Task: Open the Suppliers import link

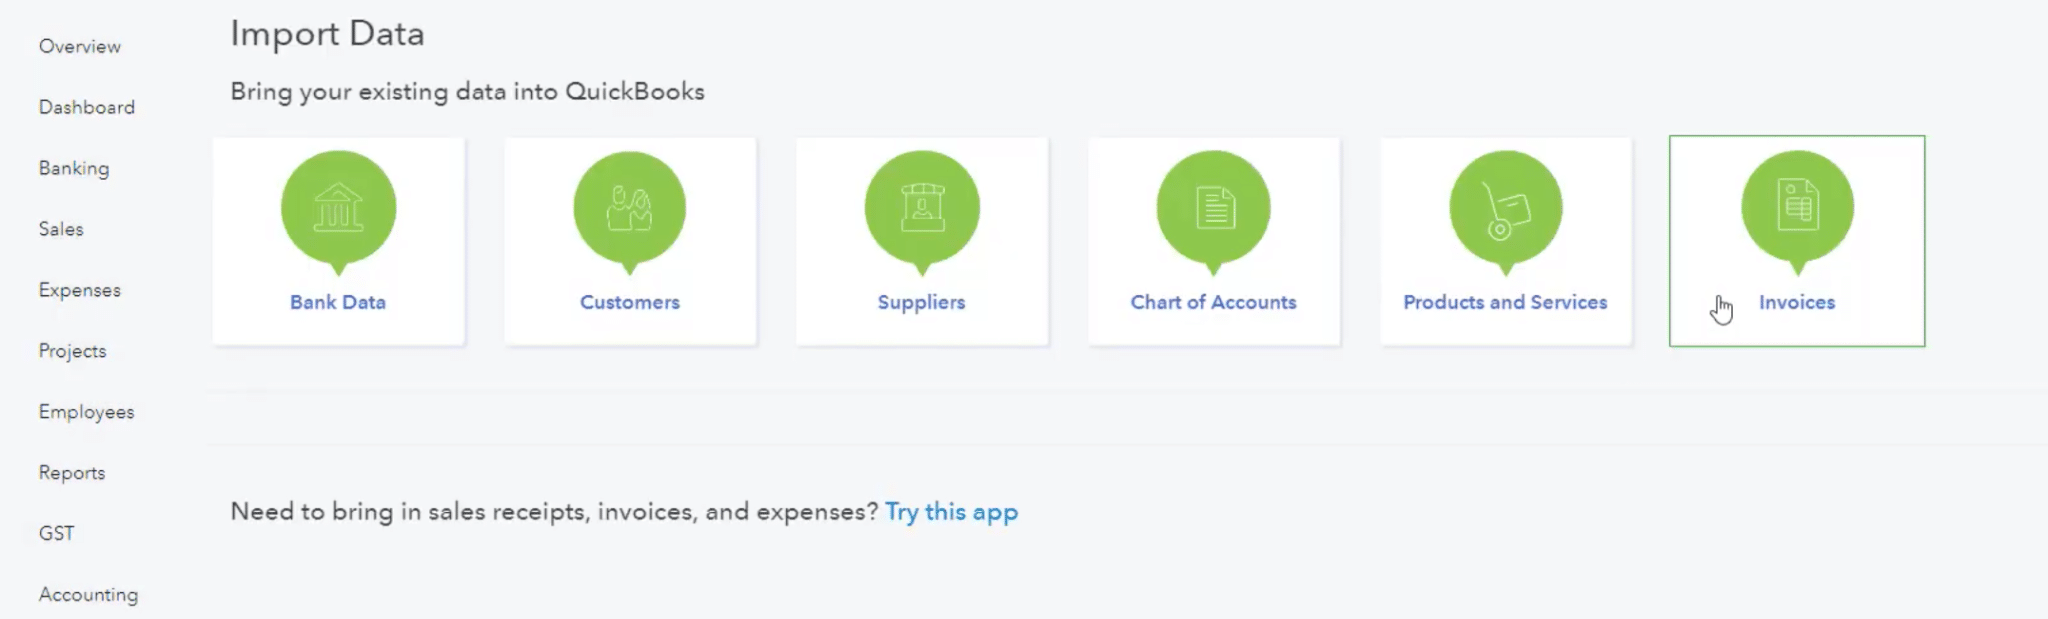Action: (x=921, y=302)
